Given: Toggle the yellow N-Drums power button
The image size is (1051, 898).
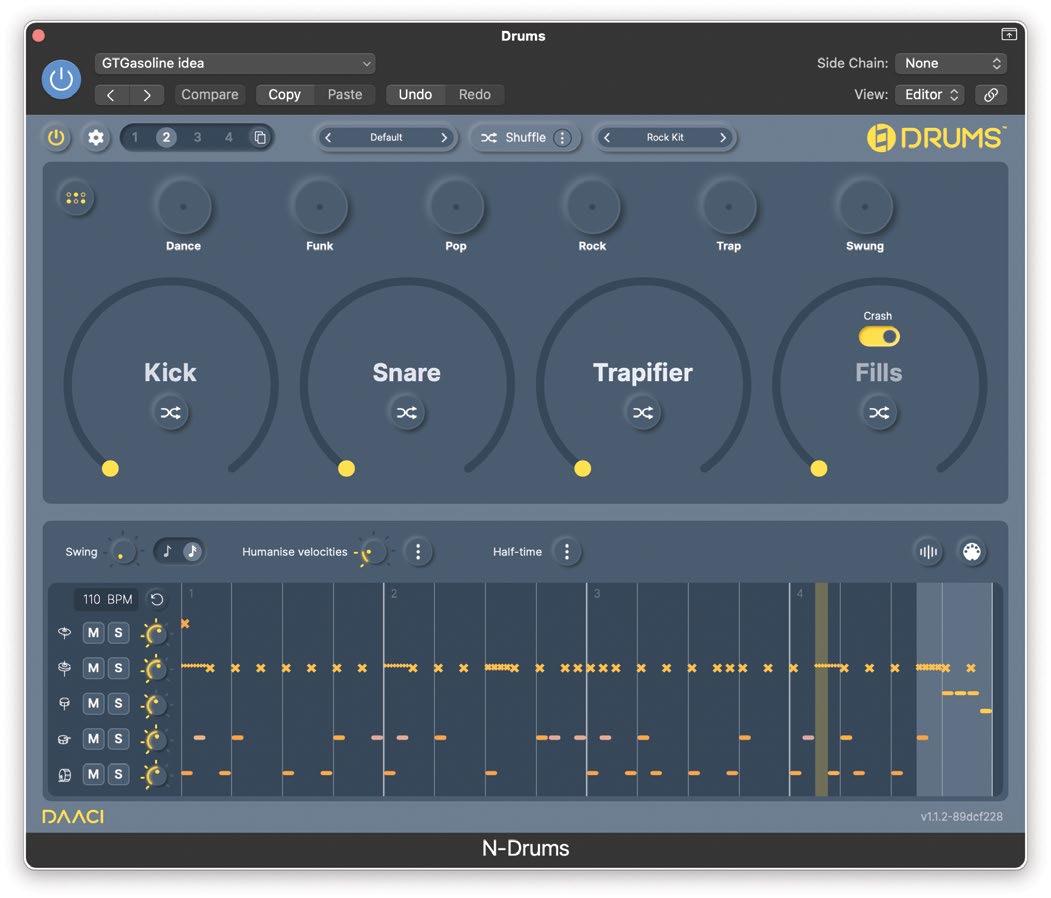Looking at the screenshot, I should 56,137.
